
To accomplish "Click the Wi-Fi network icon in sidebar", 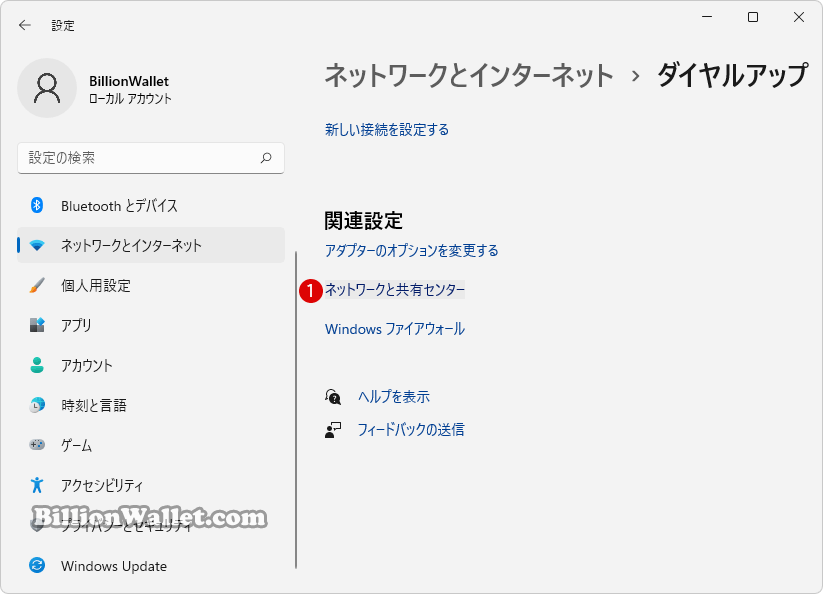I will coord(37,245).
